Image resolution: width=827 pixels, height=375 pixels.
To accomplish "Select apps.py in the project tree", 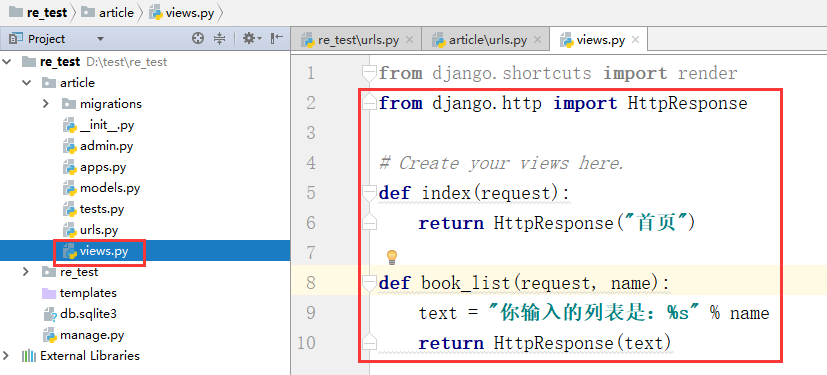I will point(94,167).
